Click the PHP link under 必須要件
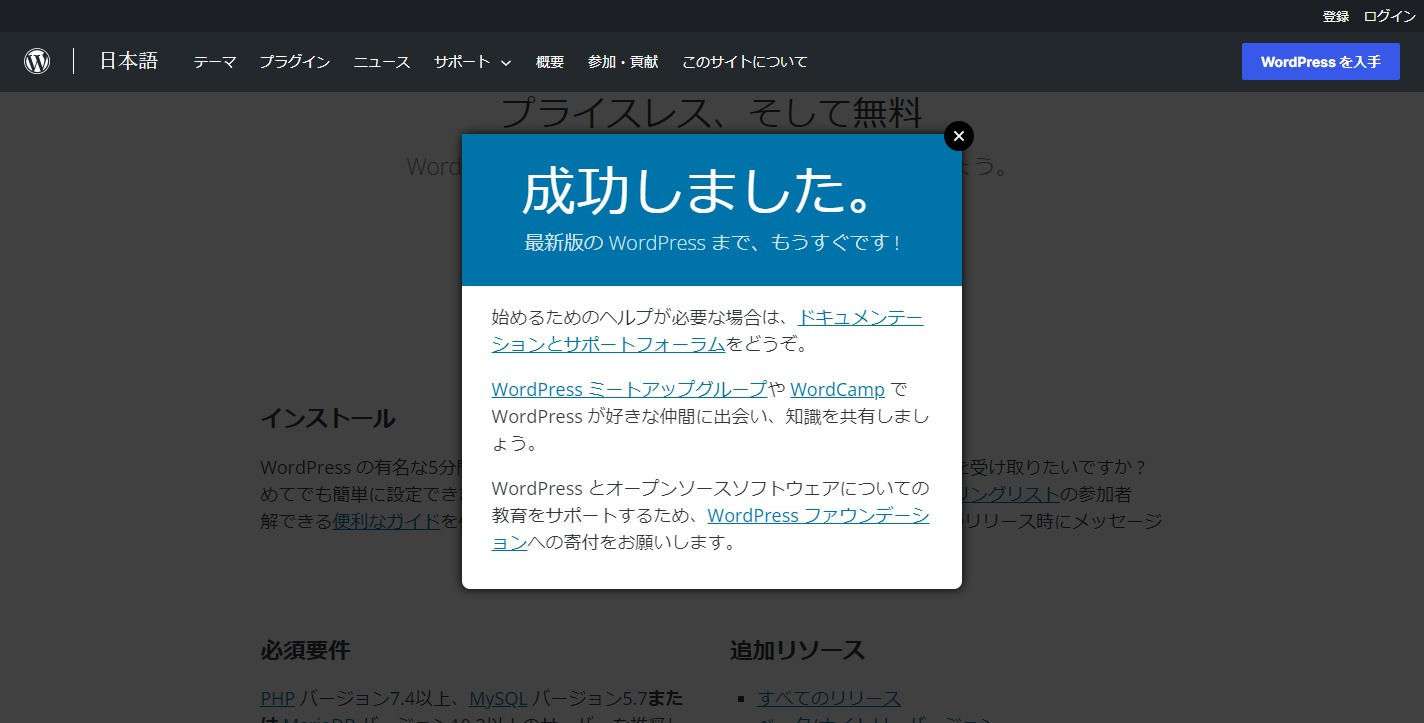The width and height of the screenshot is (1424, 723). 278,698
